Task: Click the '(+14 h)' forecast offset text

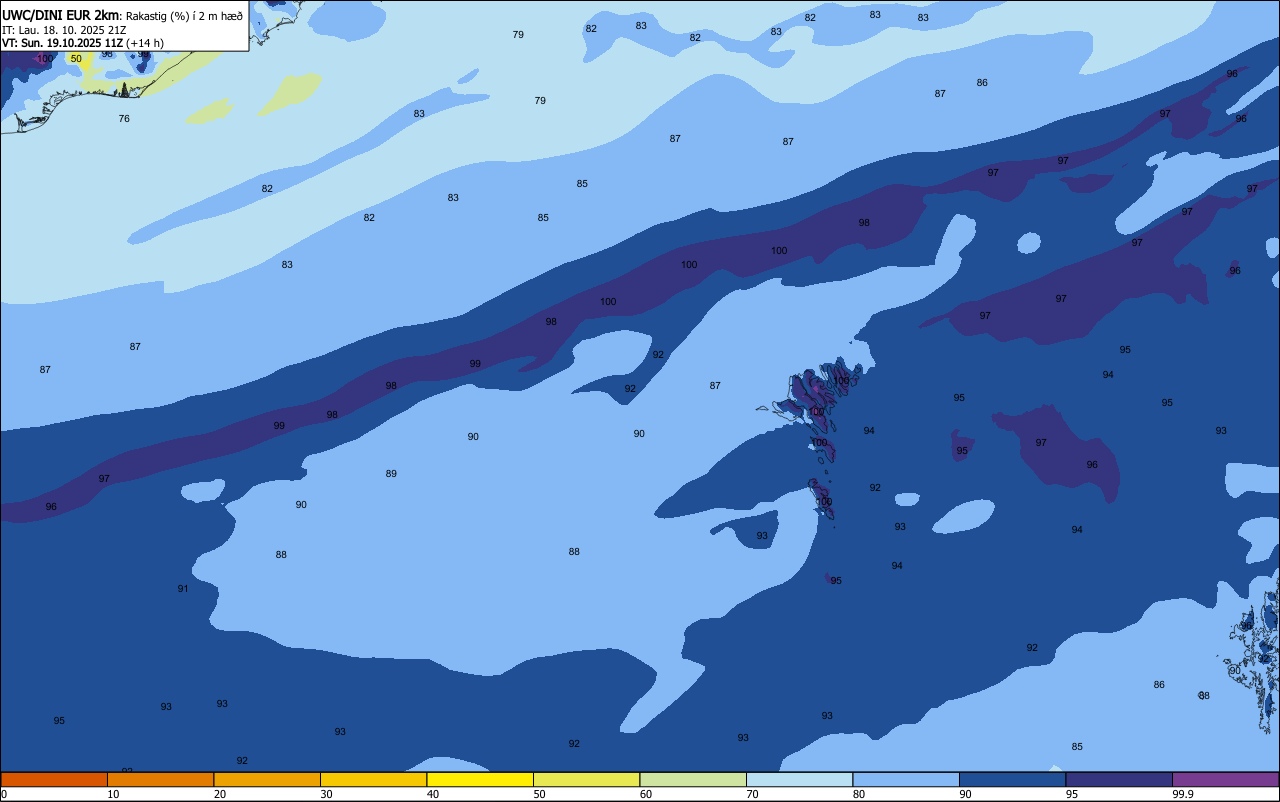Action: 145,43
